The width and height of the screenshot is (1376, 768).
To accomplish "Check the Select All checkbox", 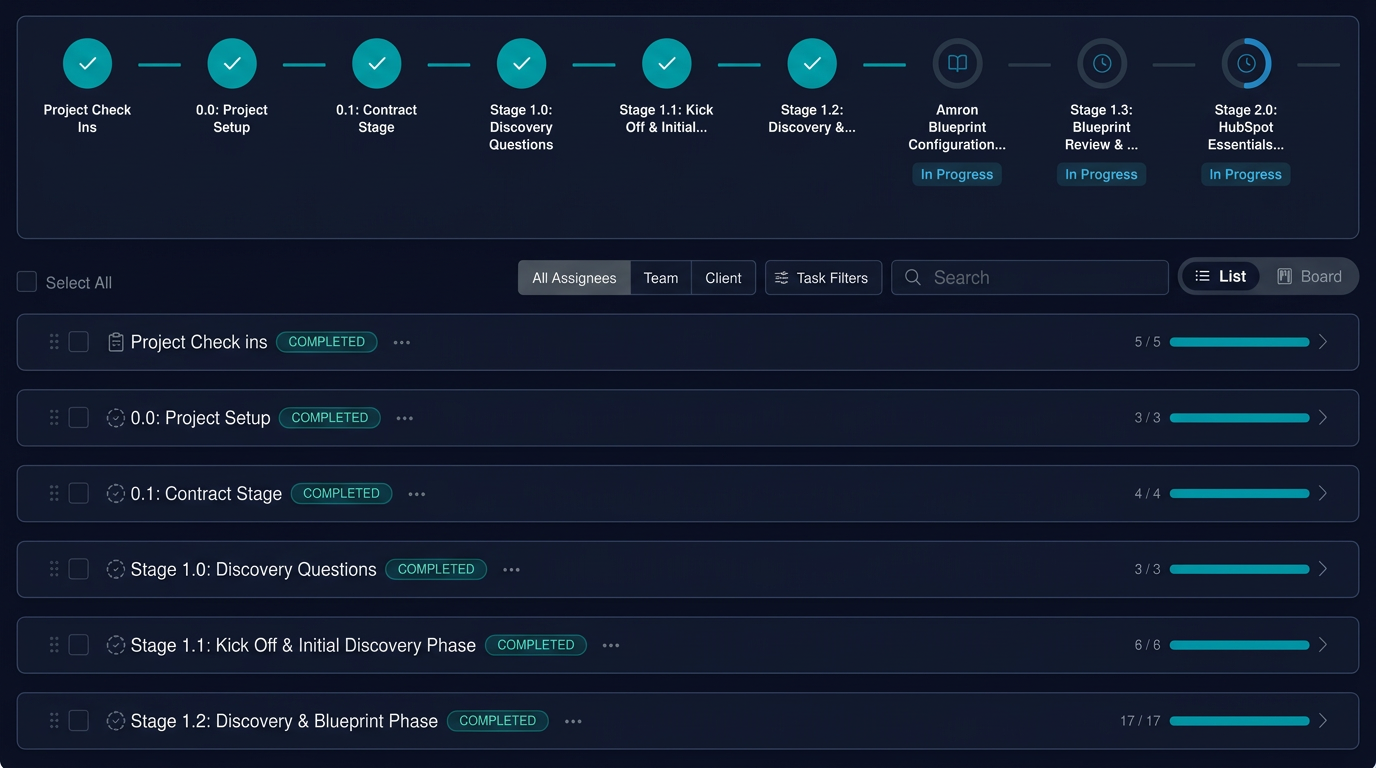I will coord(27,282).
